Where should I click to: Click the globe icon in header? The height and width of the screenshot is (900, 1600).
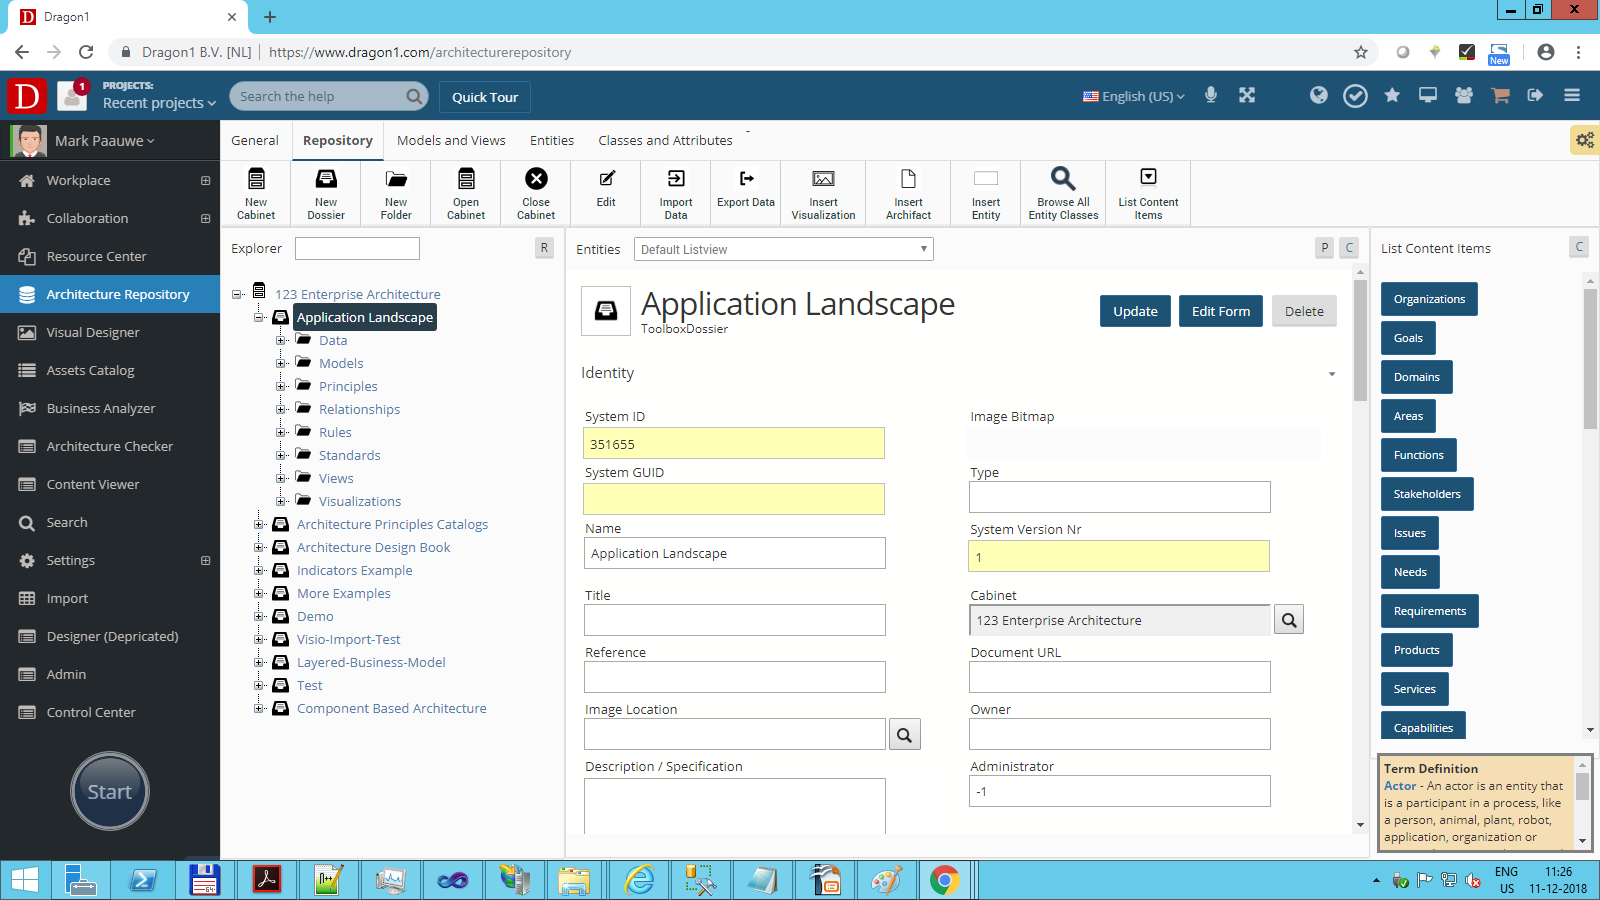coord(1319,95)
